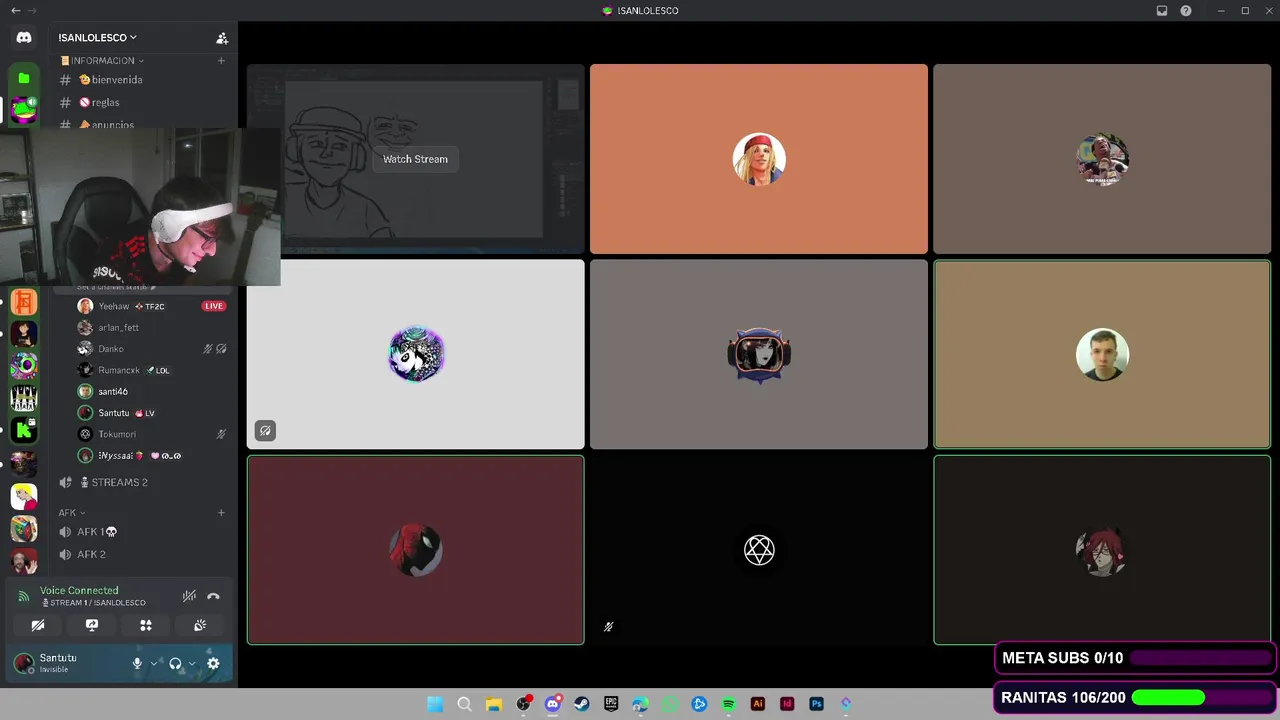Open the invite members icon beside ISANLOLESCO

(x=222, y=38)
